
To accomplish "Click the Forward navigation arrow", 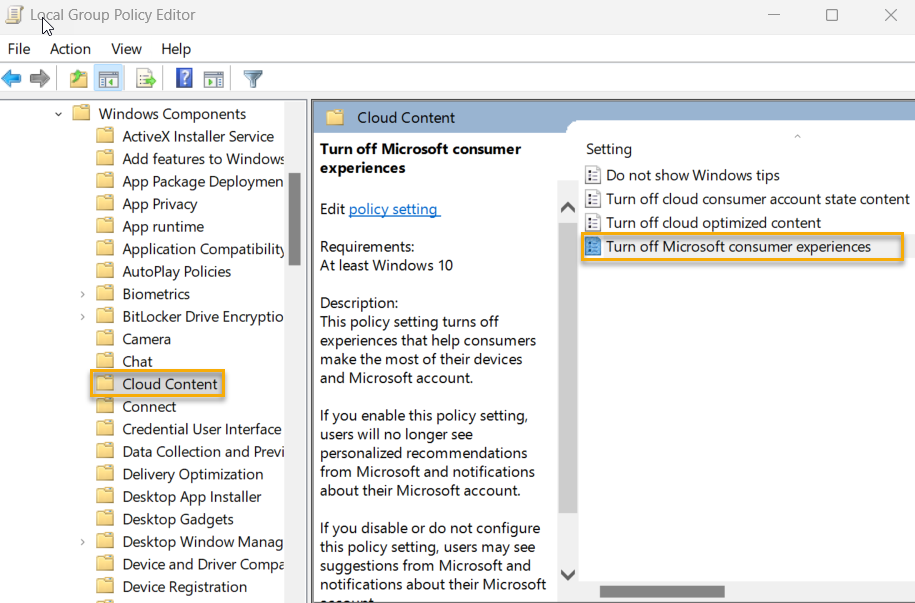I will (40, 78).
